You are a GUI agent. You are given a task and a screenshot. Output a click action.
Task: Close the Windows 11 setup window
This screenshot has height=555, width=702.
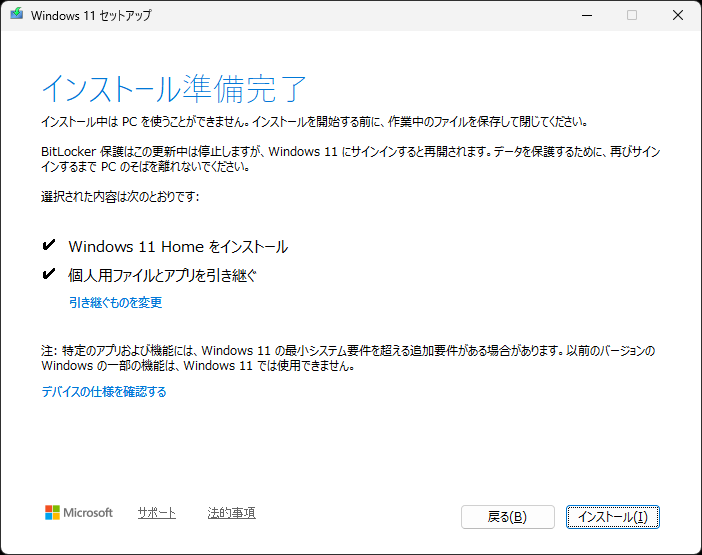678,15
